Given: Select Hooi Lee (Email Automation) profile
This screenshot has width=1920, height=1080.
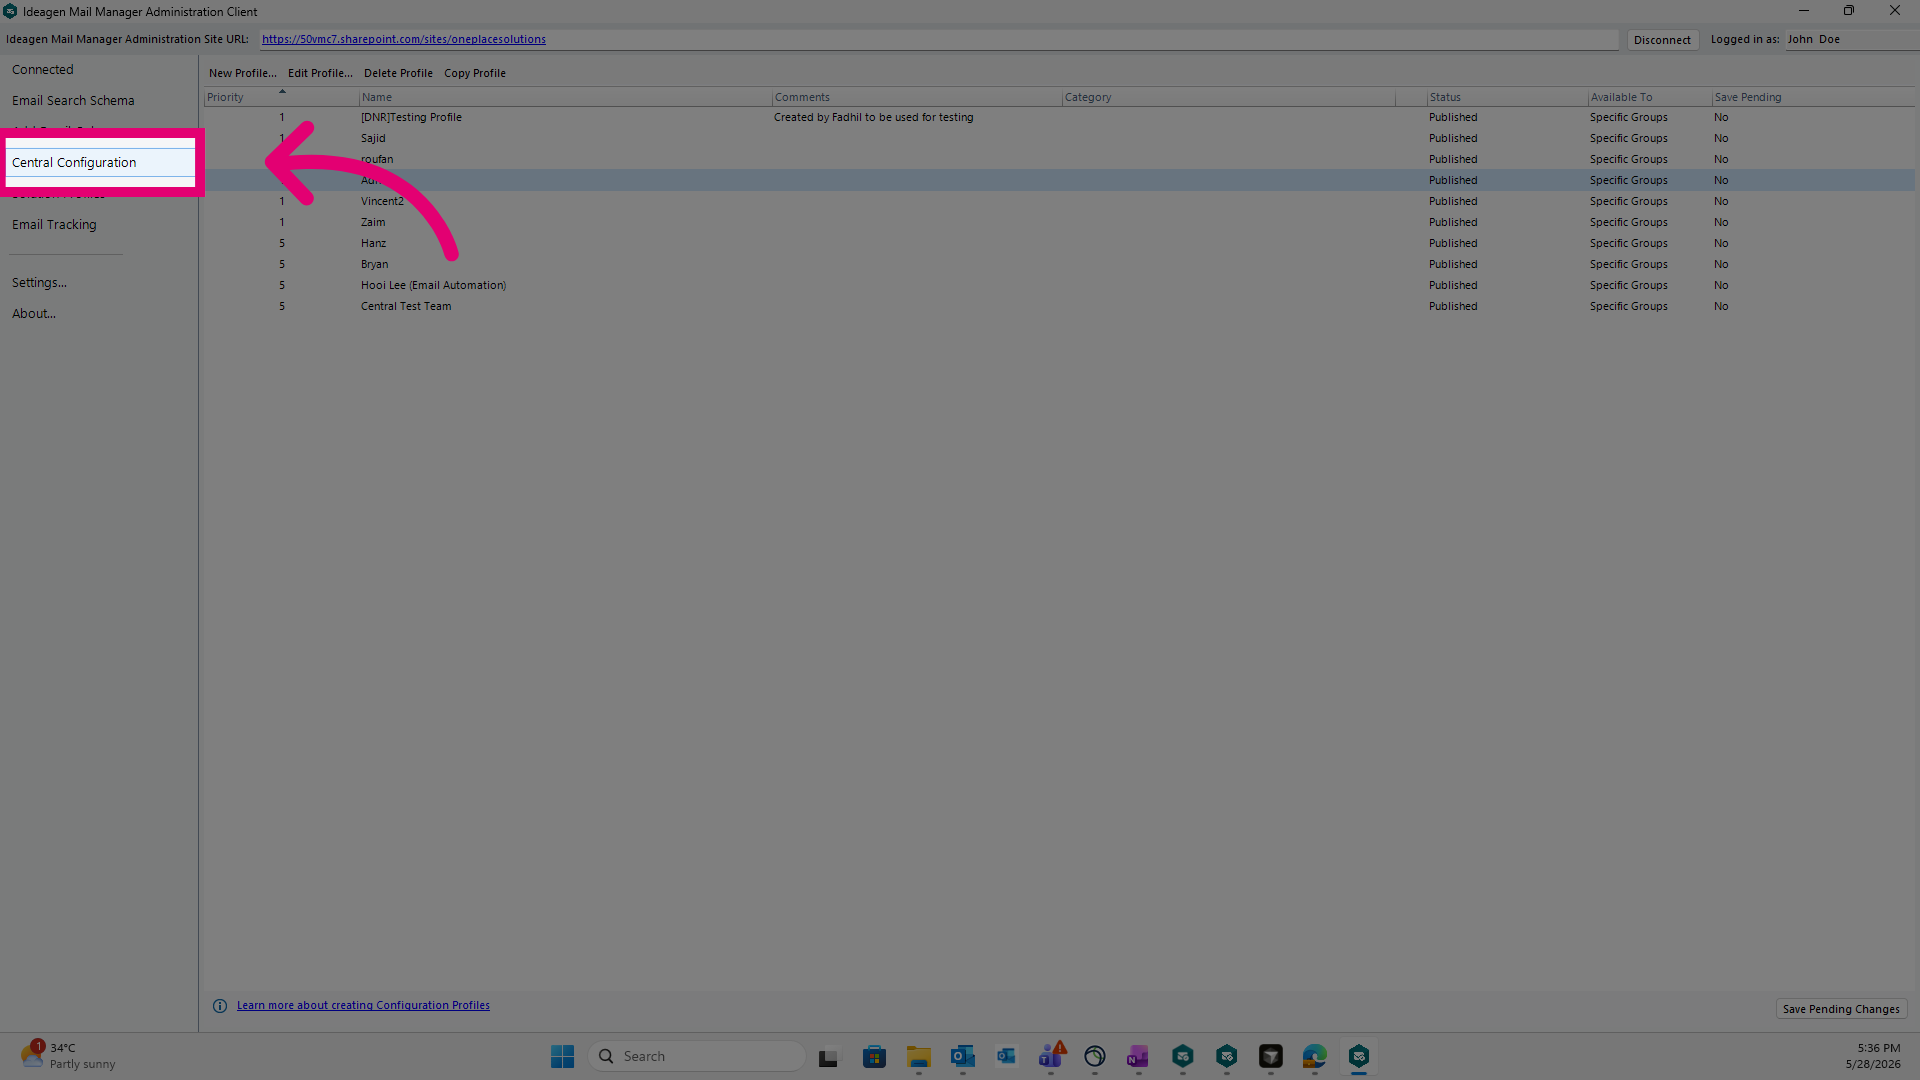Looking at the screenshot, I should tap(1060, 285).
